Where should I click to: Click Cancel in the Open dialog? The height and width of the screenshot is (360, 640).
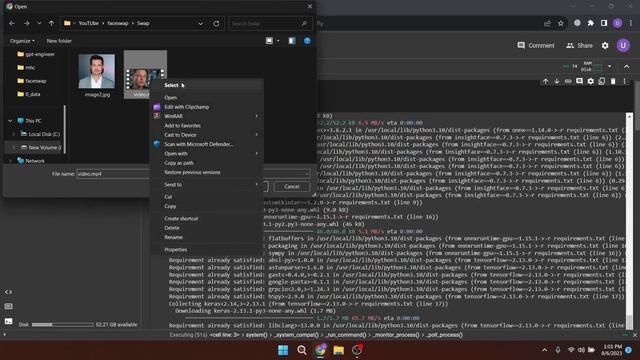(x=291, y=187)
